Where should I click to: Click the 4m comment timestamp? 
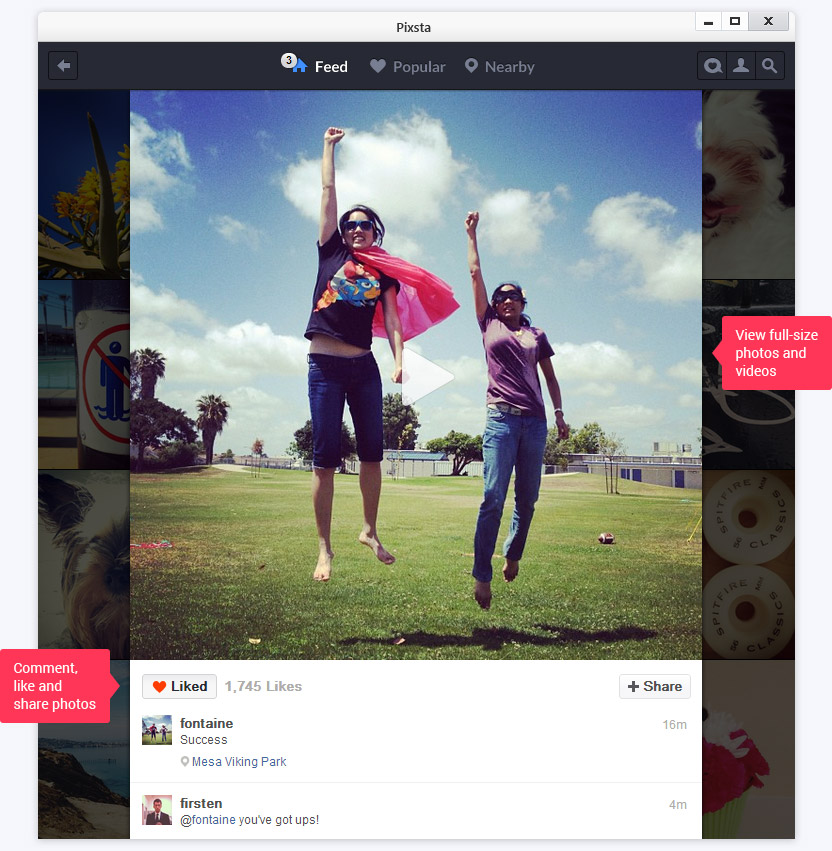coord(677,804)
